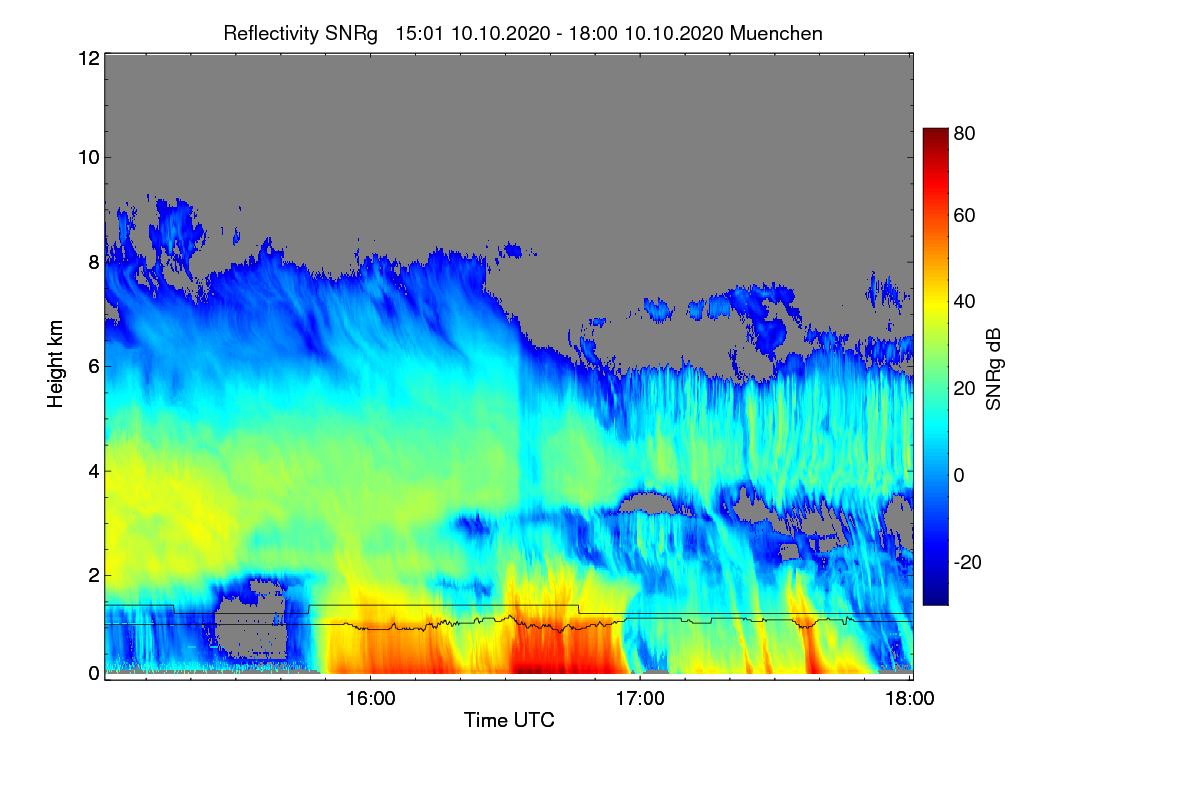Screen dimensions: 1200x800
Task: Click the height axis label '4'
Action: [94, 470]
